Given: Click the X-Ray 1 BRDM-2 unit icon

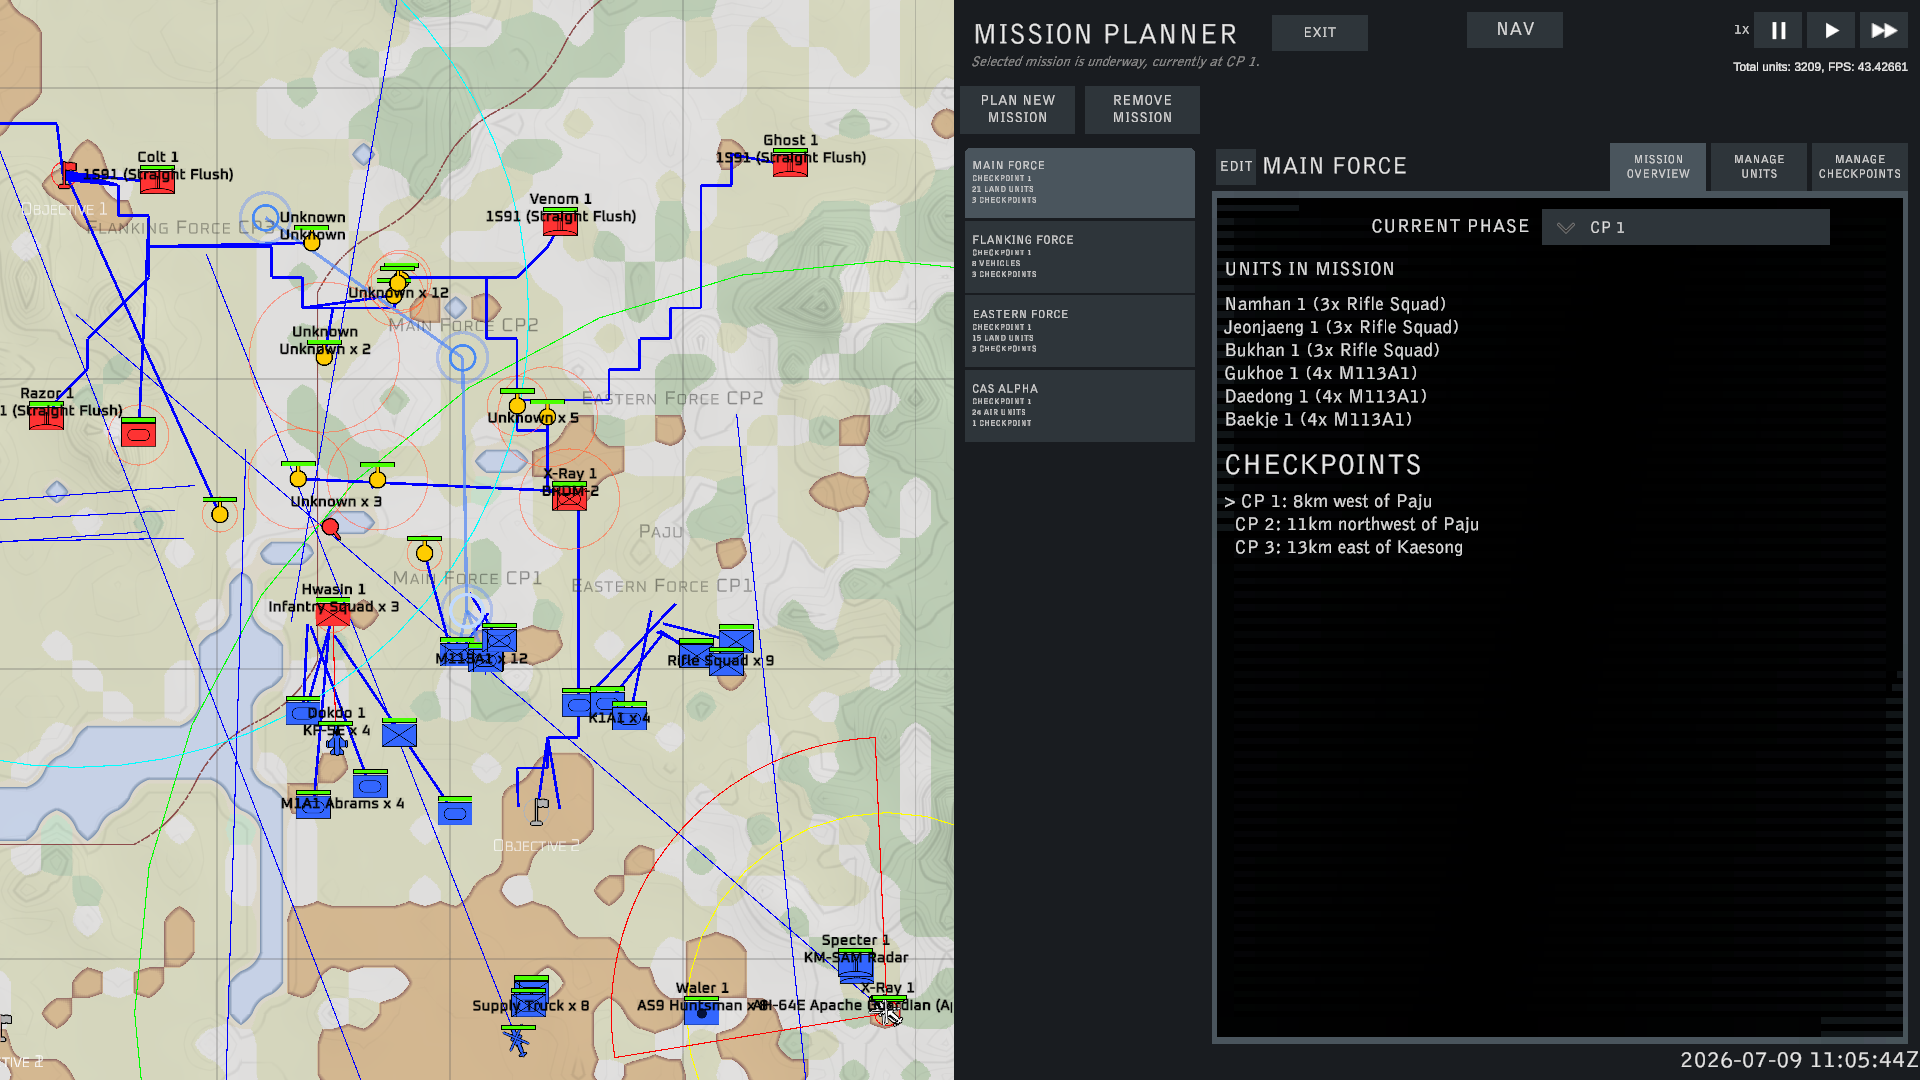Looking at the screenshot, I should pyautogui.click(x=569, y=497).
